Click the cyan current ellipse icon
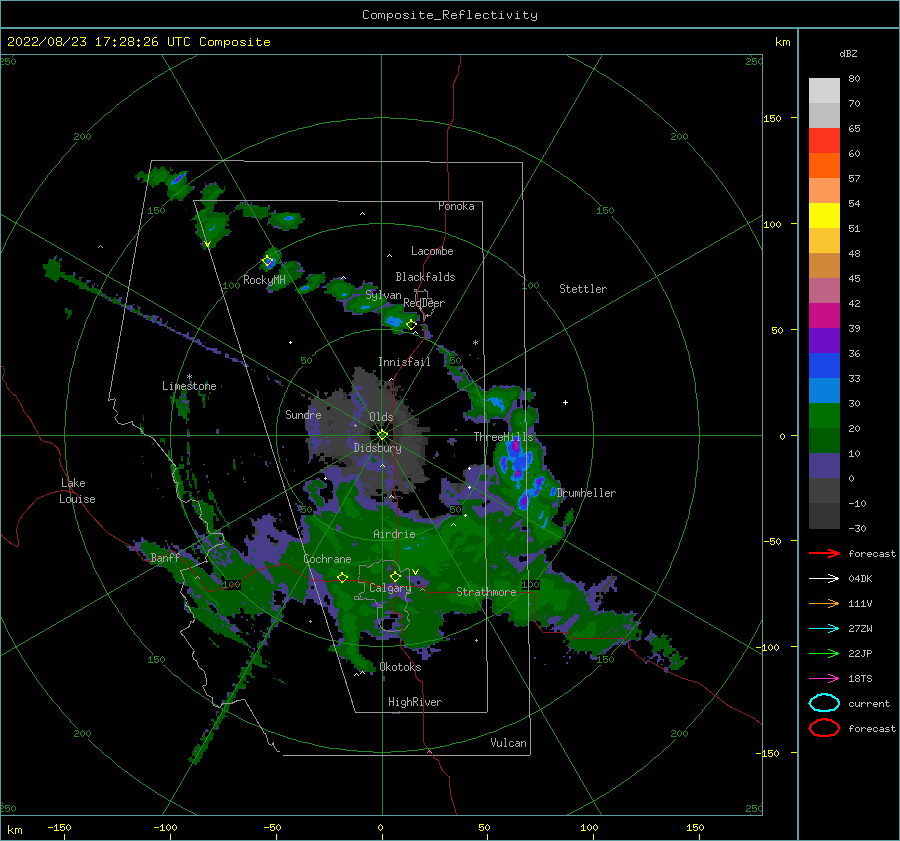900x841 pixels. pyautogui.click(x=824, y=703)
